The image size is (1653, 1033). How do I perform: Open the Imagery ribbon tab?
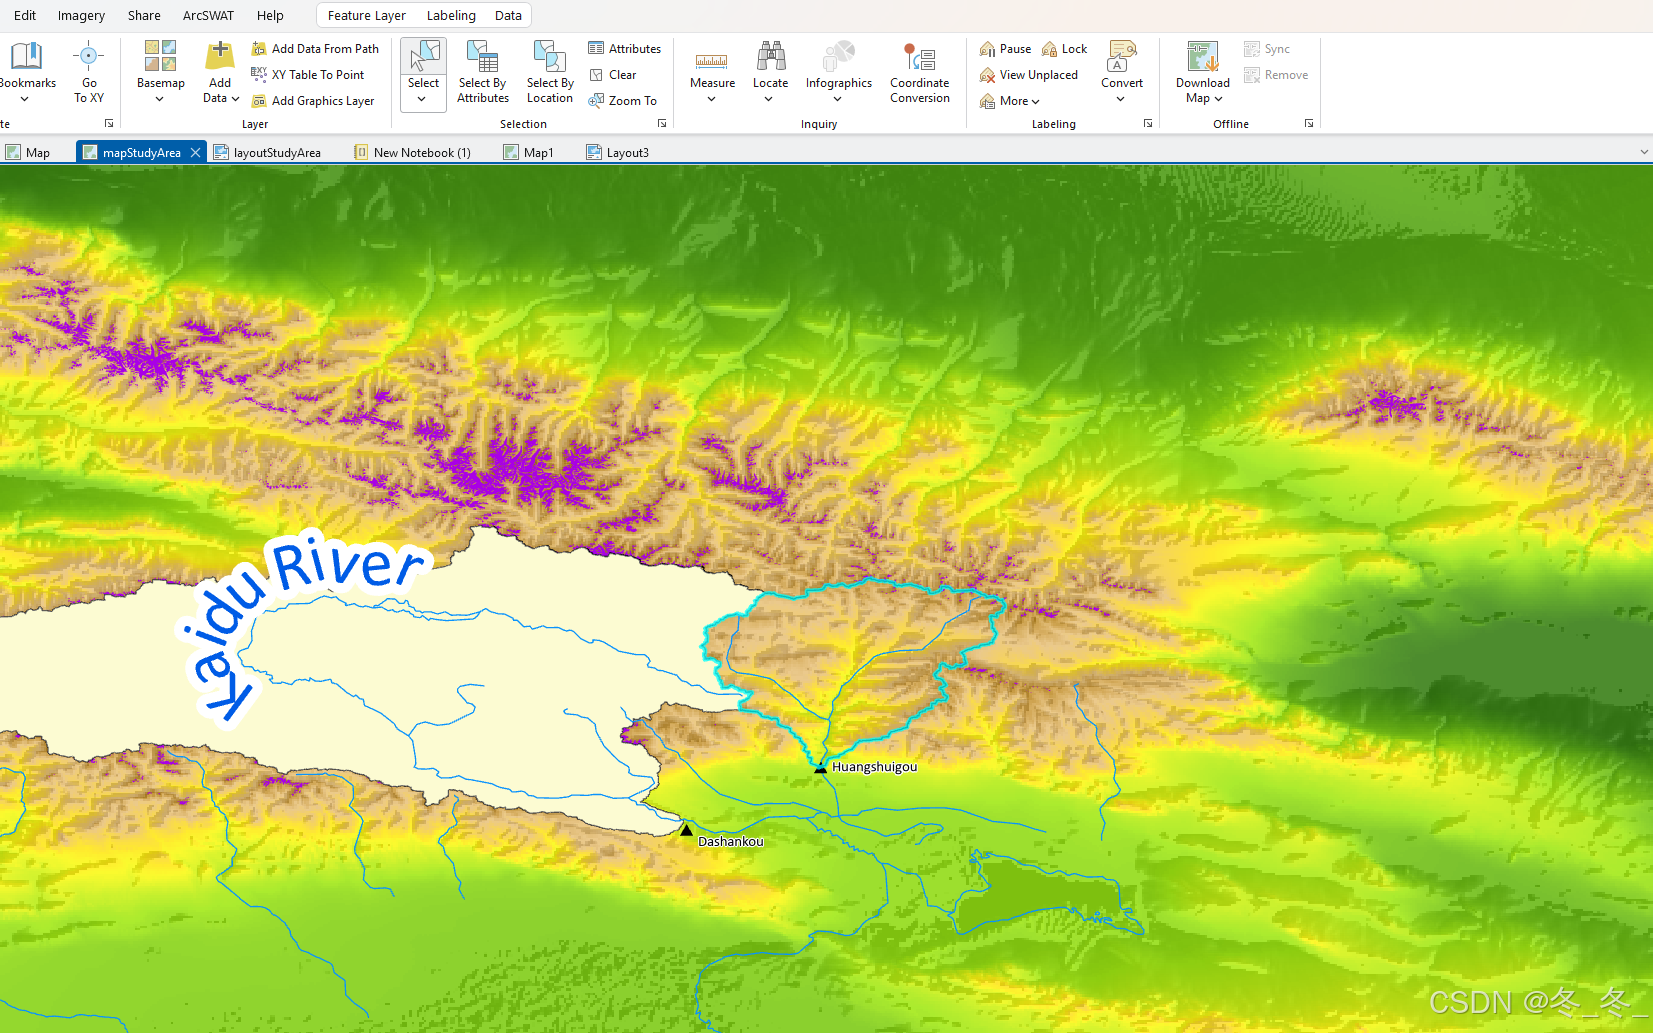coord(81,15)
